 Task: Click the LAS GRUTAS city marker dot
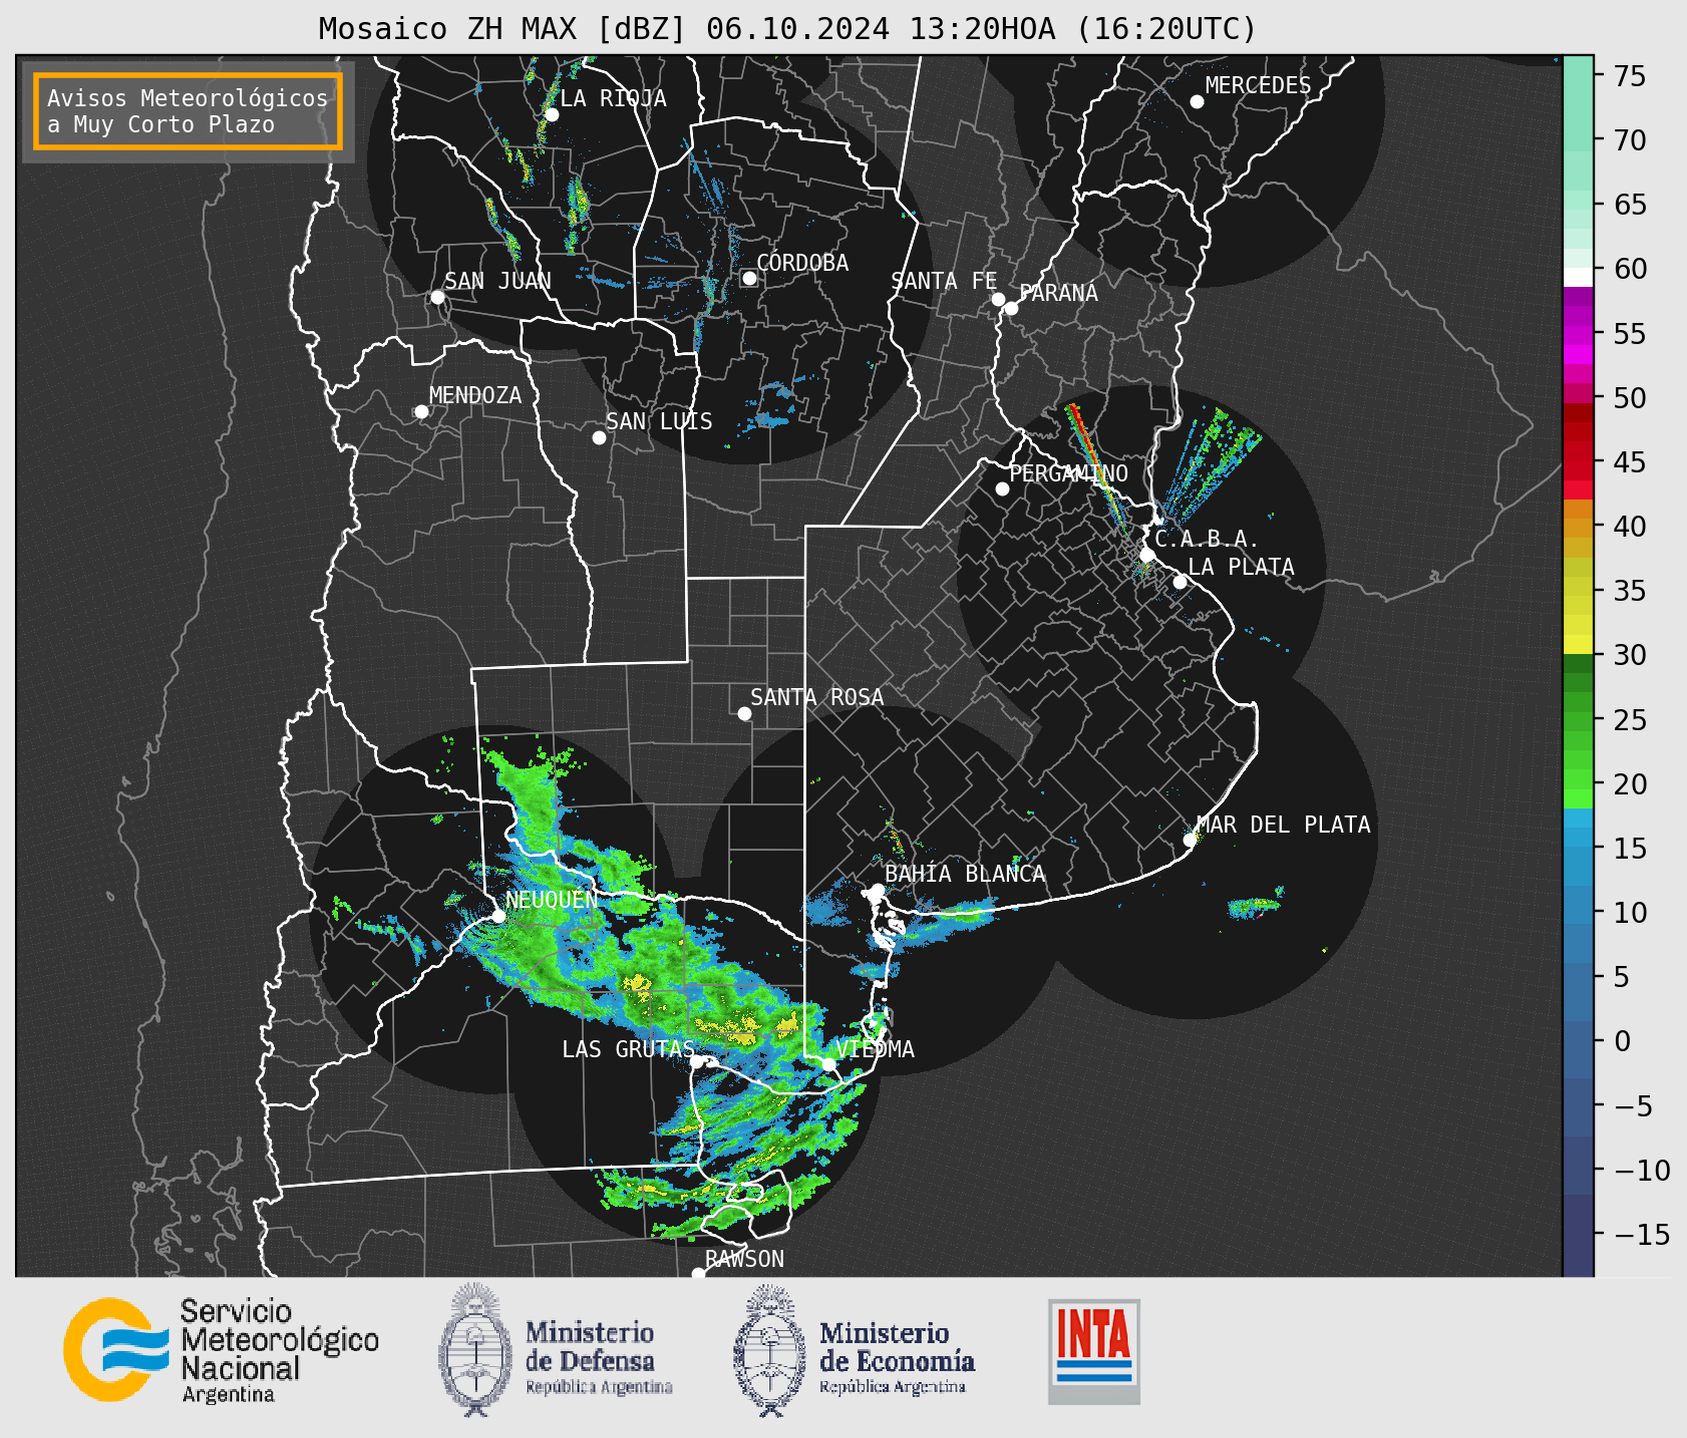(697, 1062)
